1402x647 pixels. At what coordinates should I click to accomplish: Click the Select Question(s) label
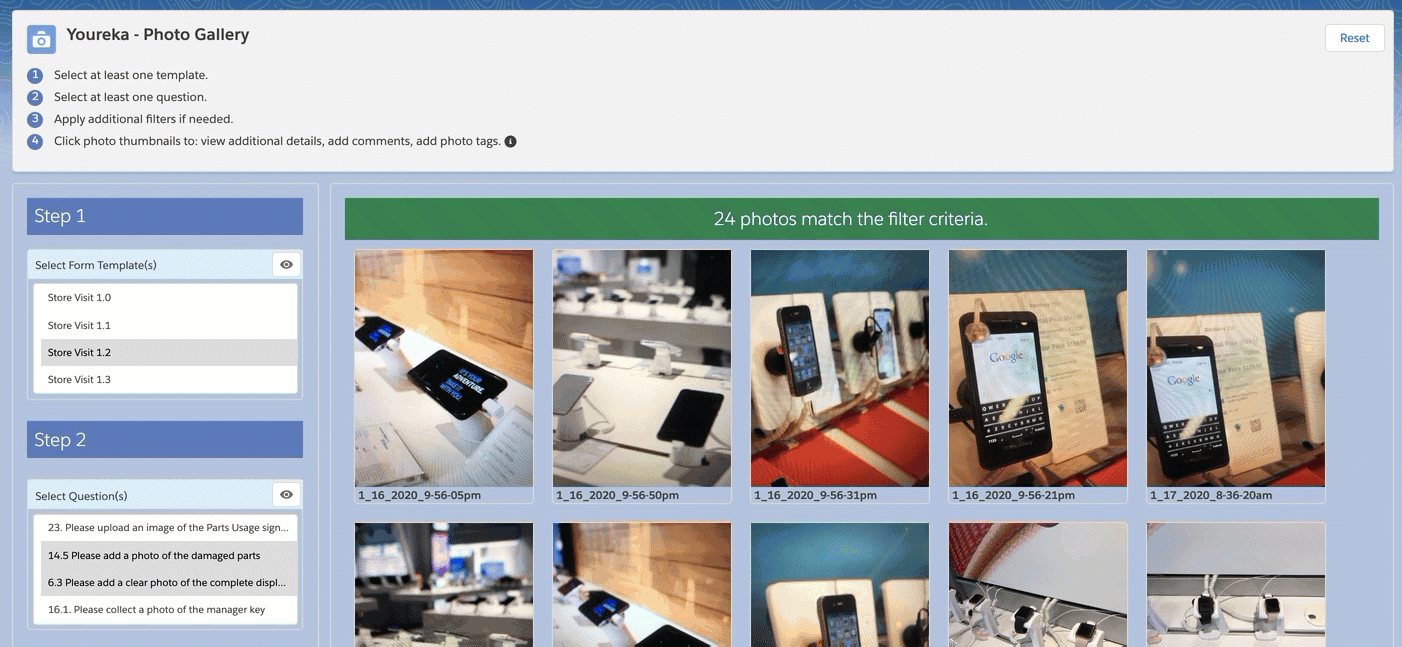pyautogui.click(x=81, y=496)
